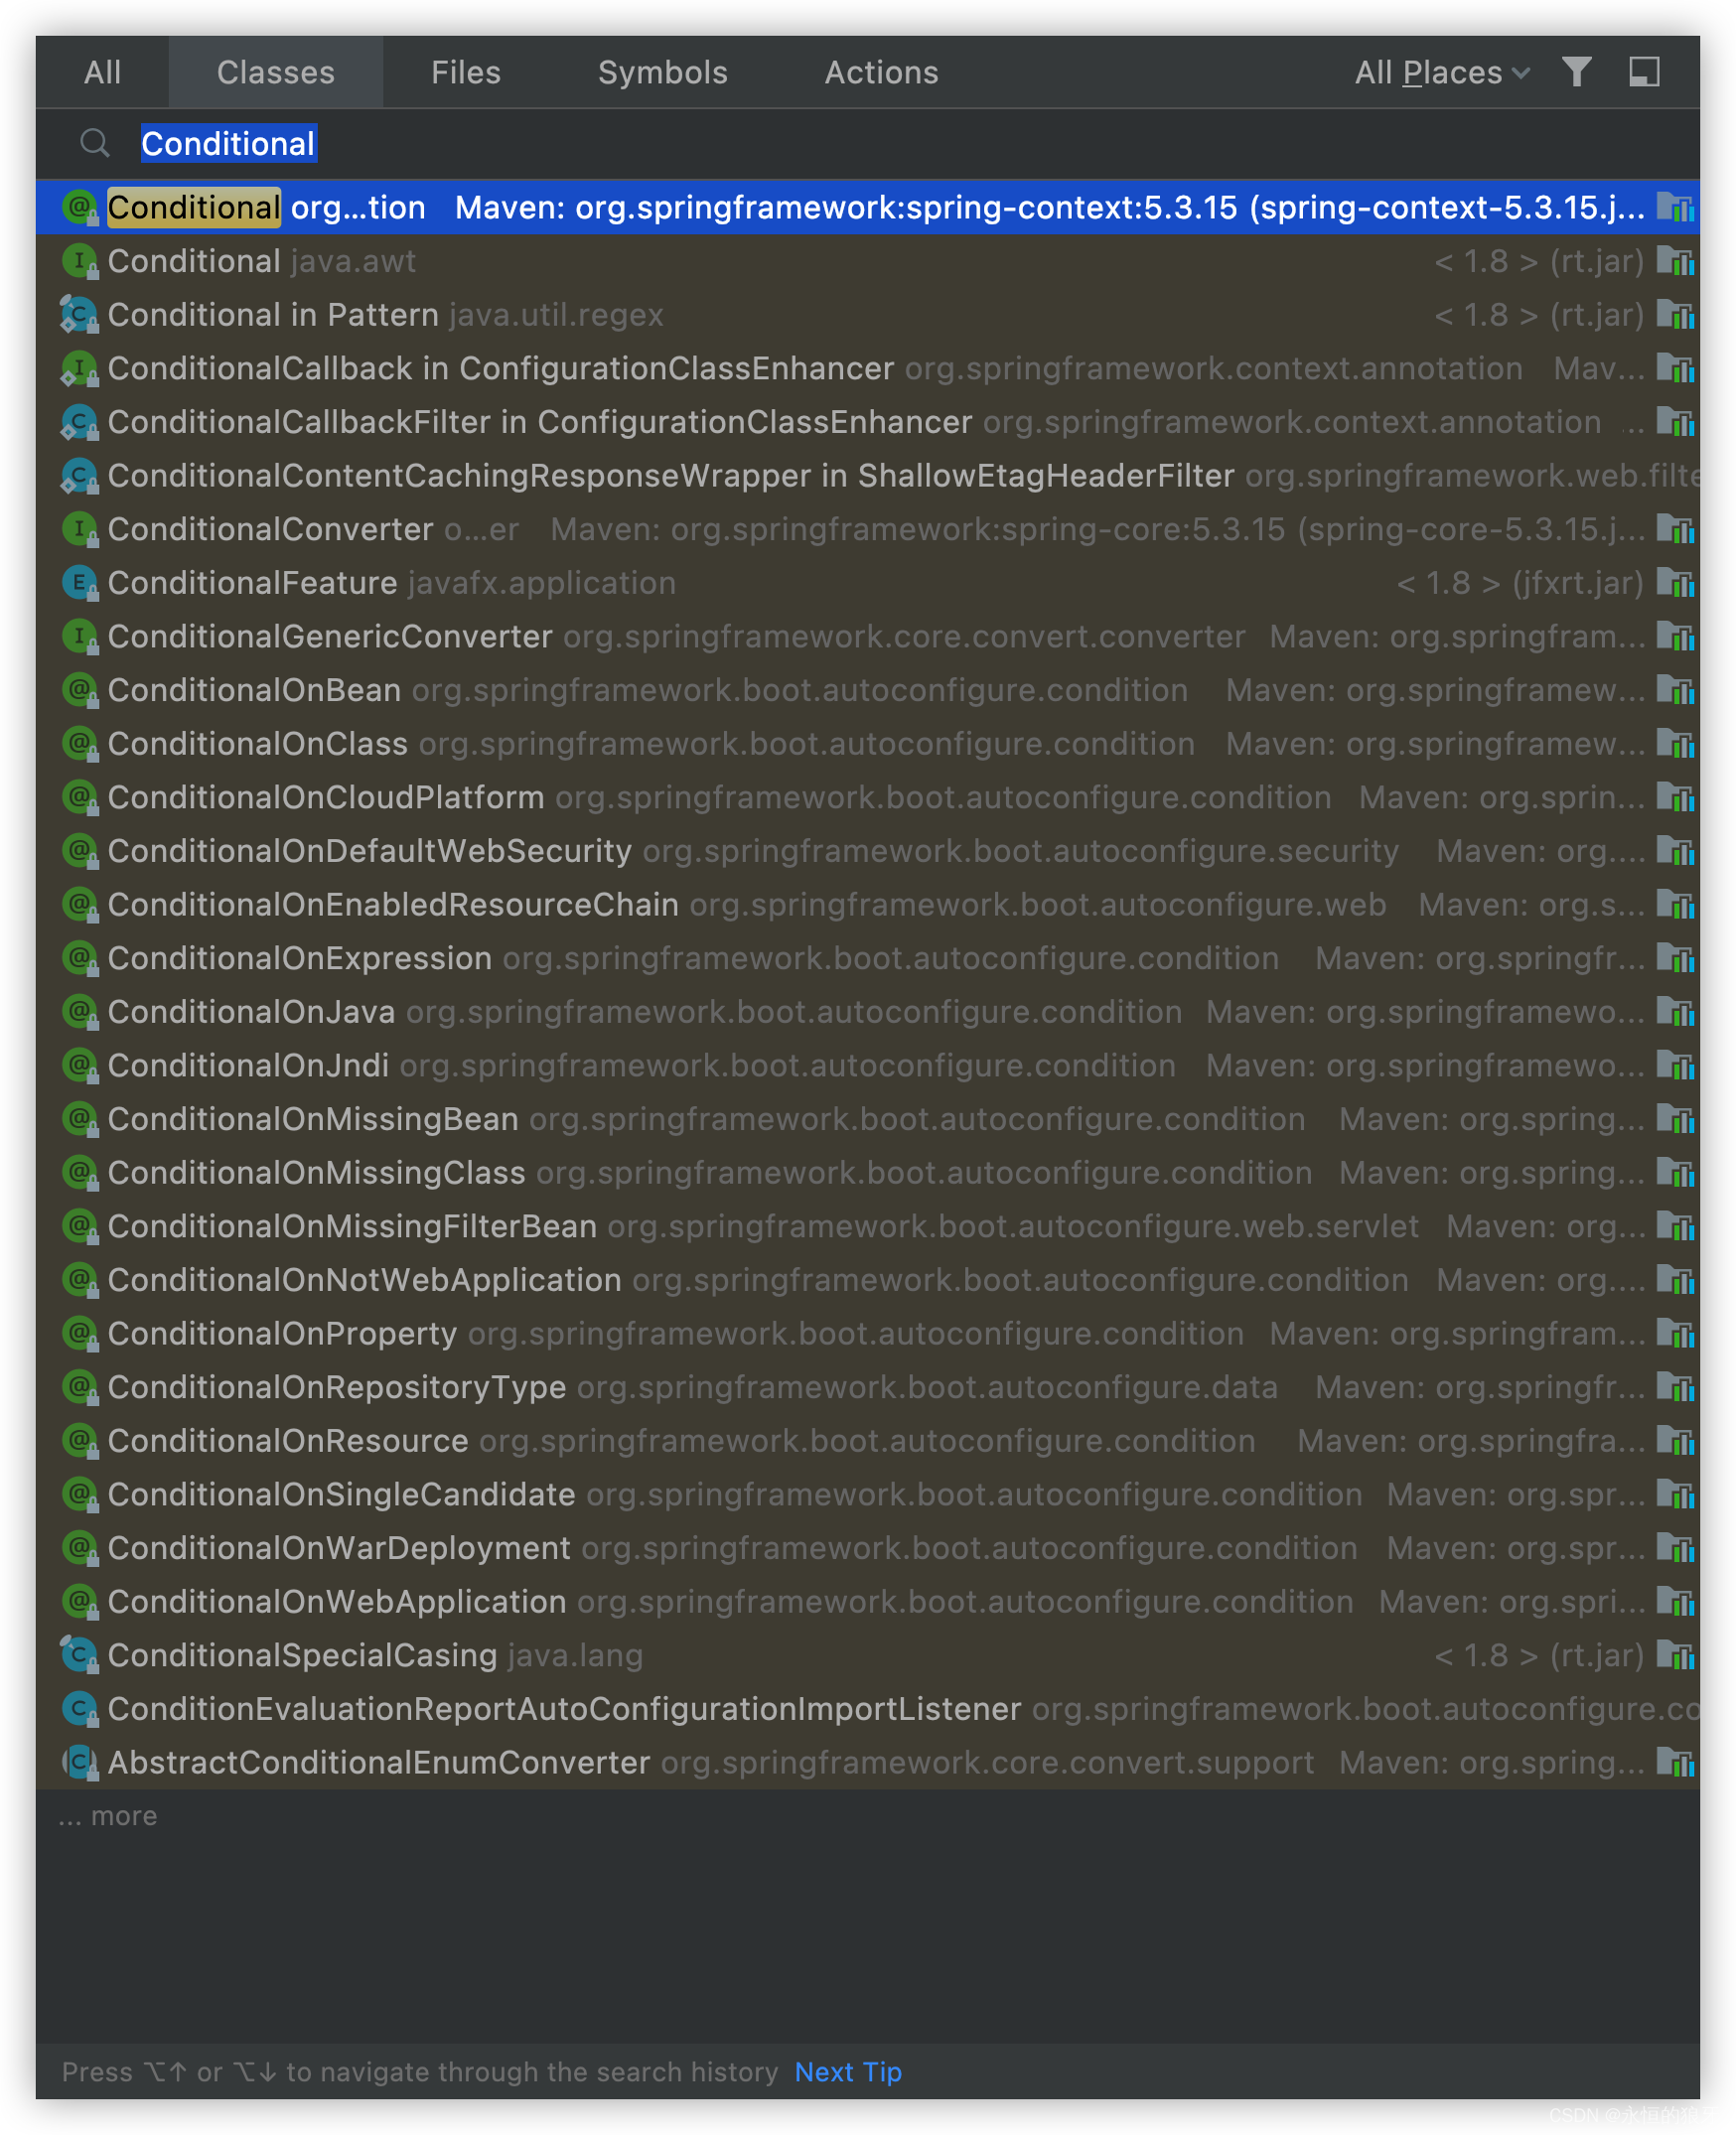Image resolution: width=1736 pixels, height=2135 pixels.
Task: Click annotation icon of ConditionalOnWebApplication row
Action: tap(79, 1602)
